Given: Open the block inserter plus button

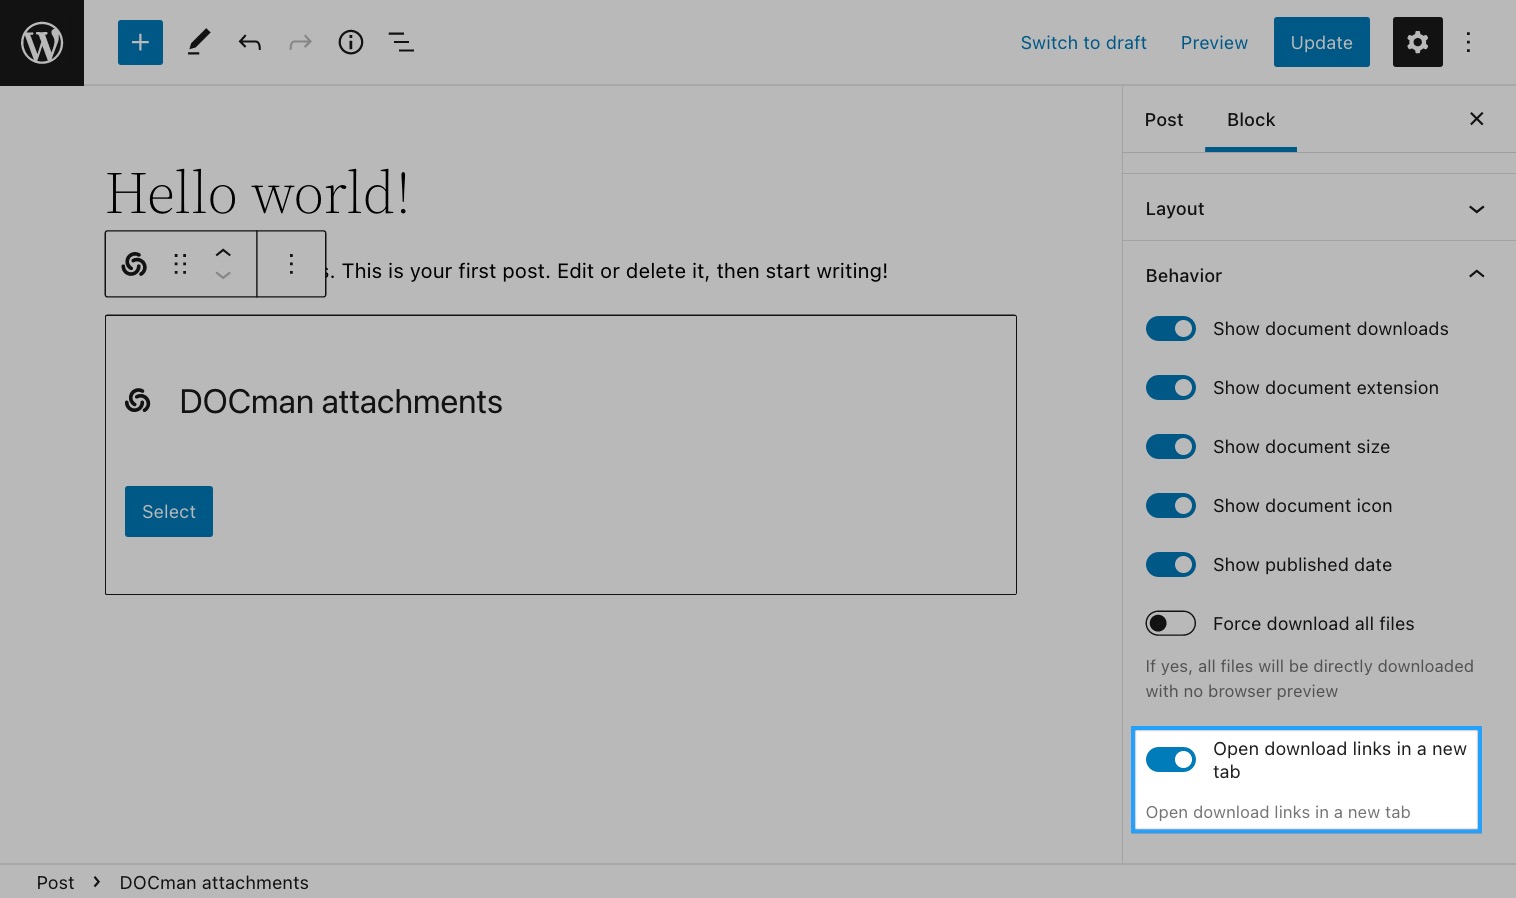Looking at the screenshot, I should pyautogui.click(x=140, y=42).
